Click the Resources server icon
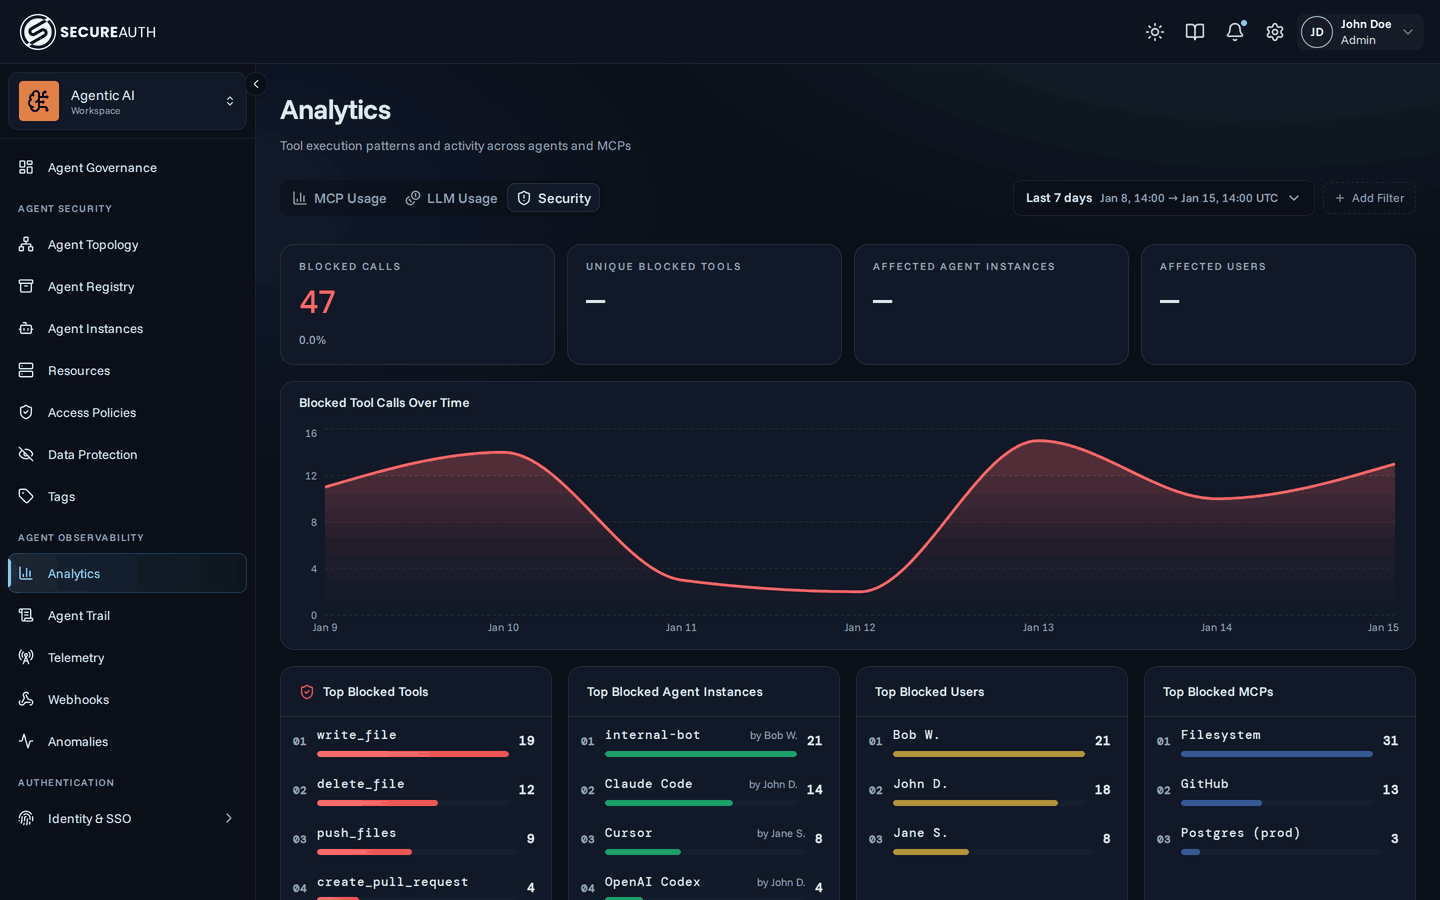This screenshot has height=900, width=1440. pyautogui.click(x=26, y=370)
